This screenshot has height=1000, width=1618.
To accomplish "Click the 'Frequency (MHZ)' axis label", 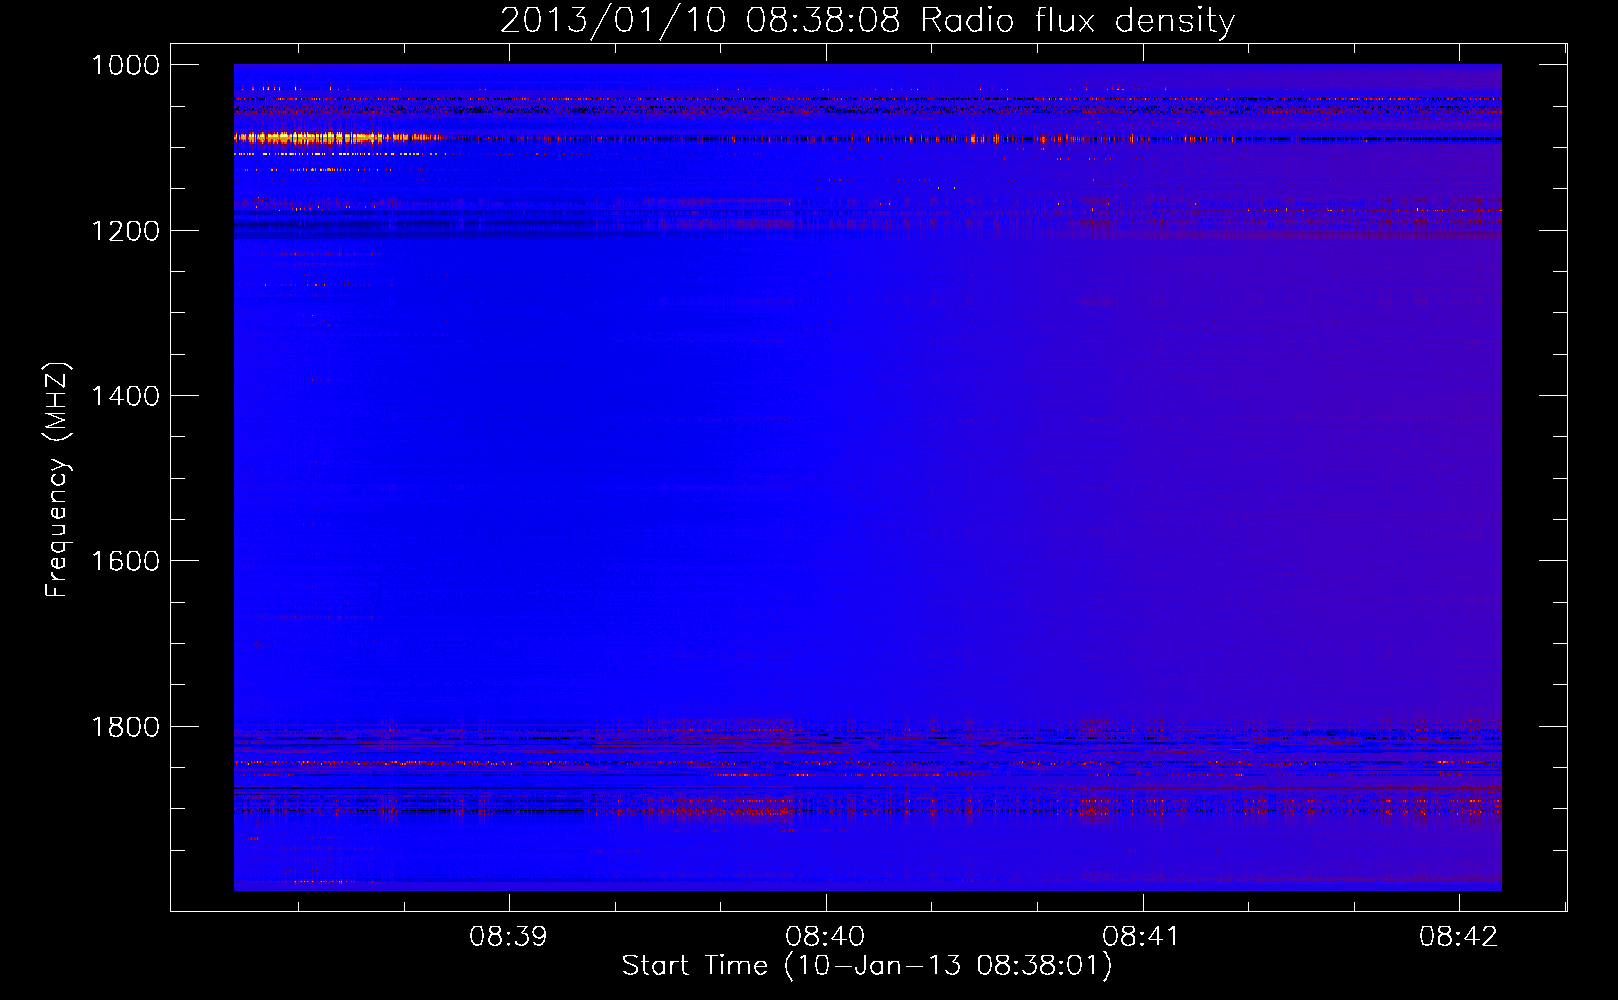I will [x=57, y=480].
